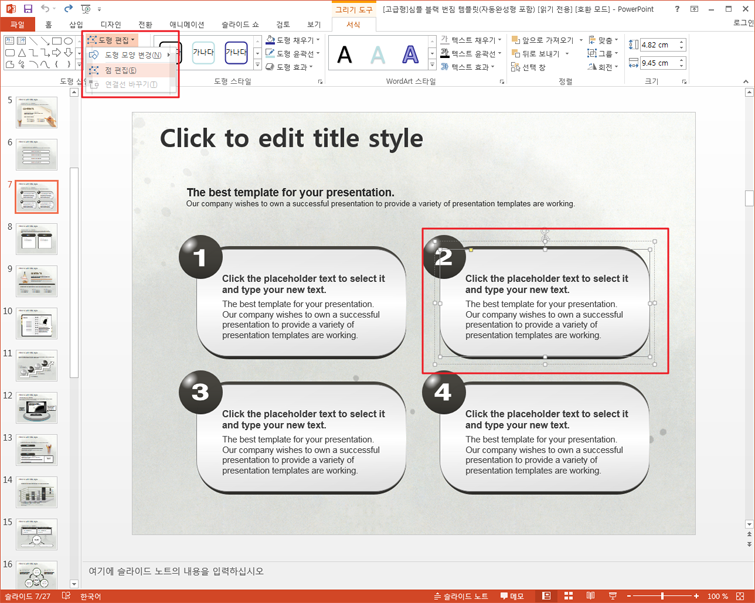Image resolution: width=755 pixels, height=603 pixels.
Task: Click the 뒤로 보내기 button
Action: (x=536, y=53)
